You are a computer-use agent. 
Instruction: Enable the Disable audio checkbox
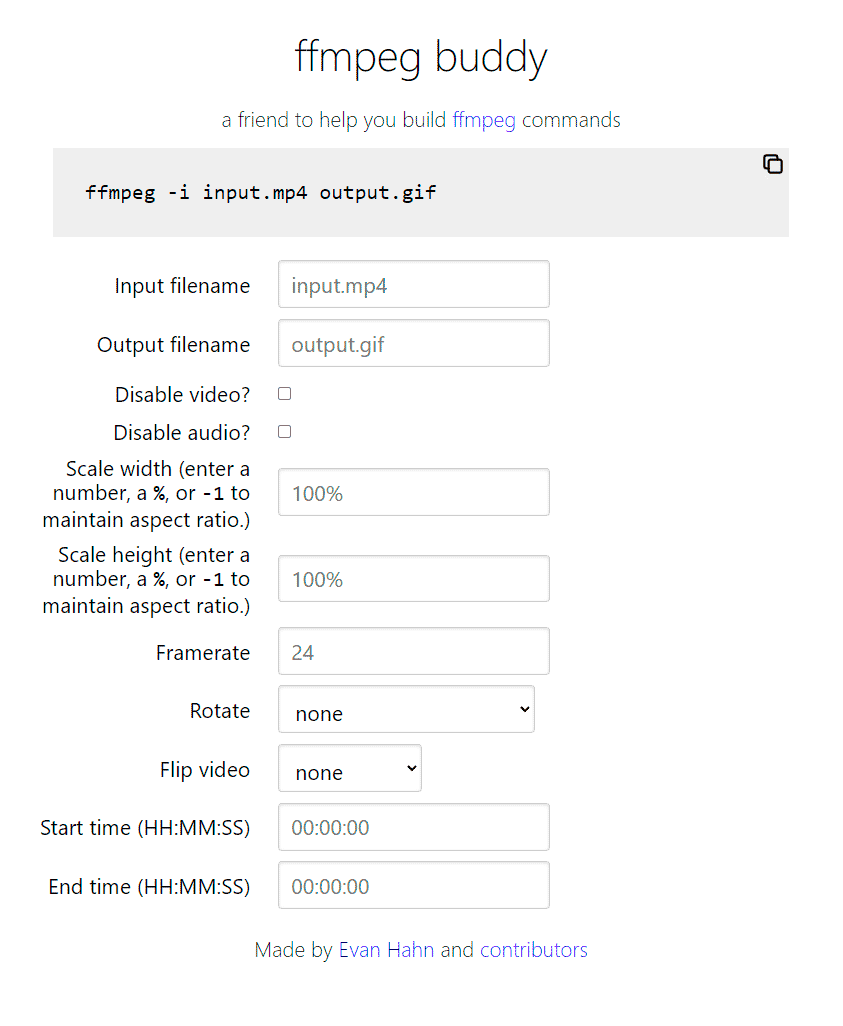point(284,432)
